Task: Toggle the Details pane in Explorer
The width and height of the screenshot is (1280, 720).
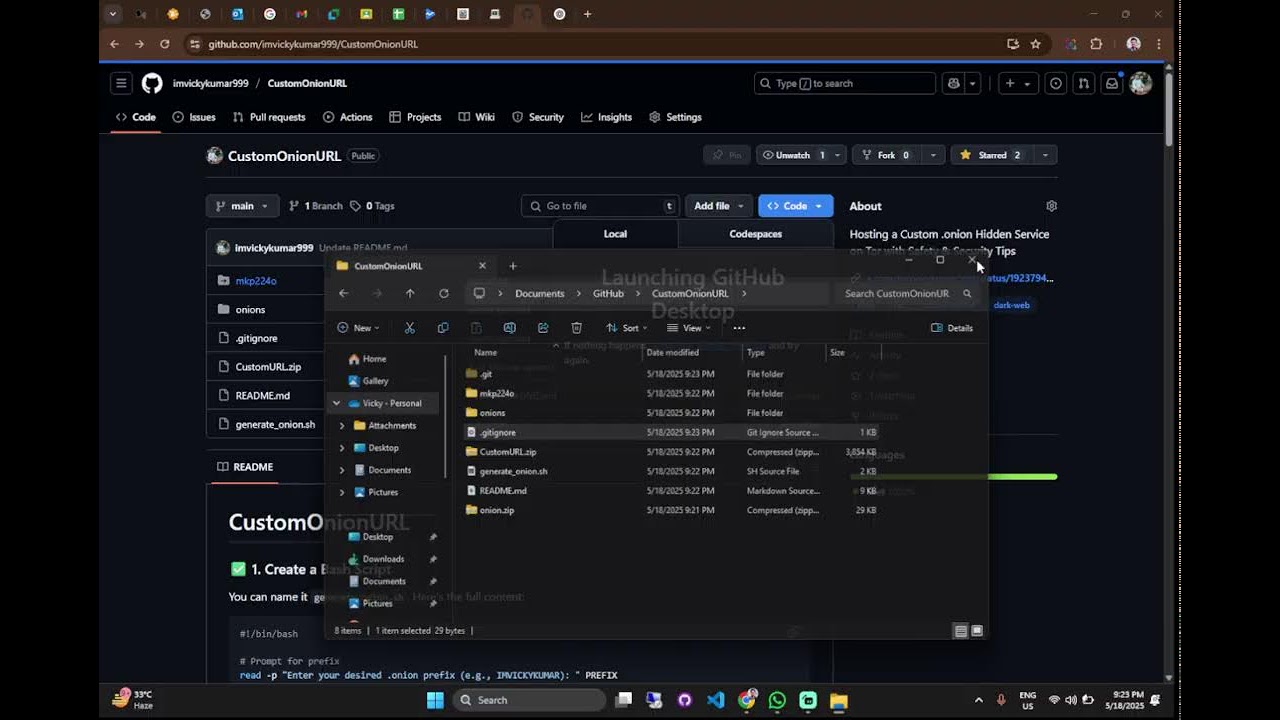Action: click(952, 328)
